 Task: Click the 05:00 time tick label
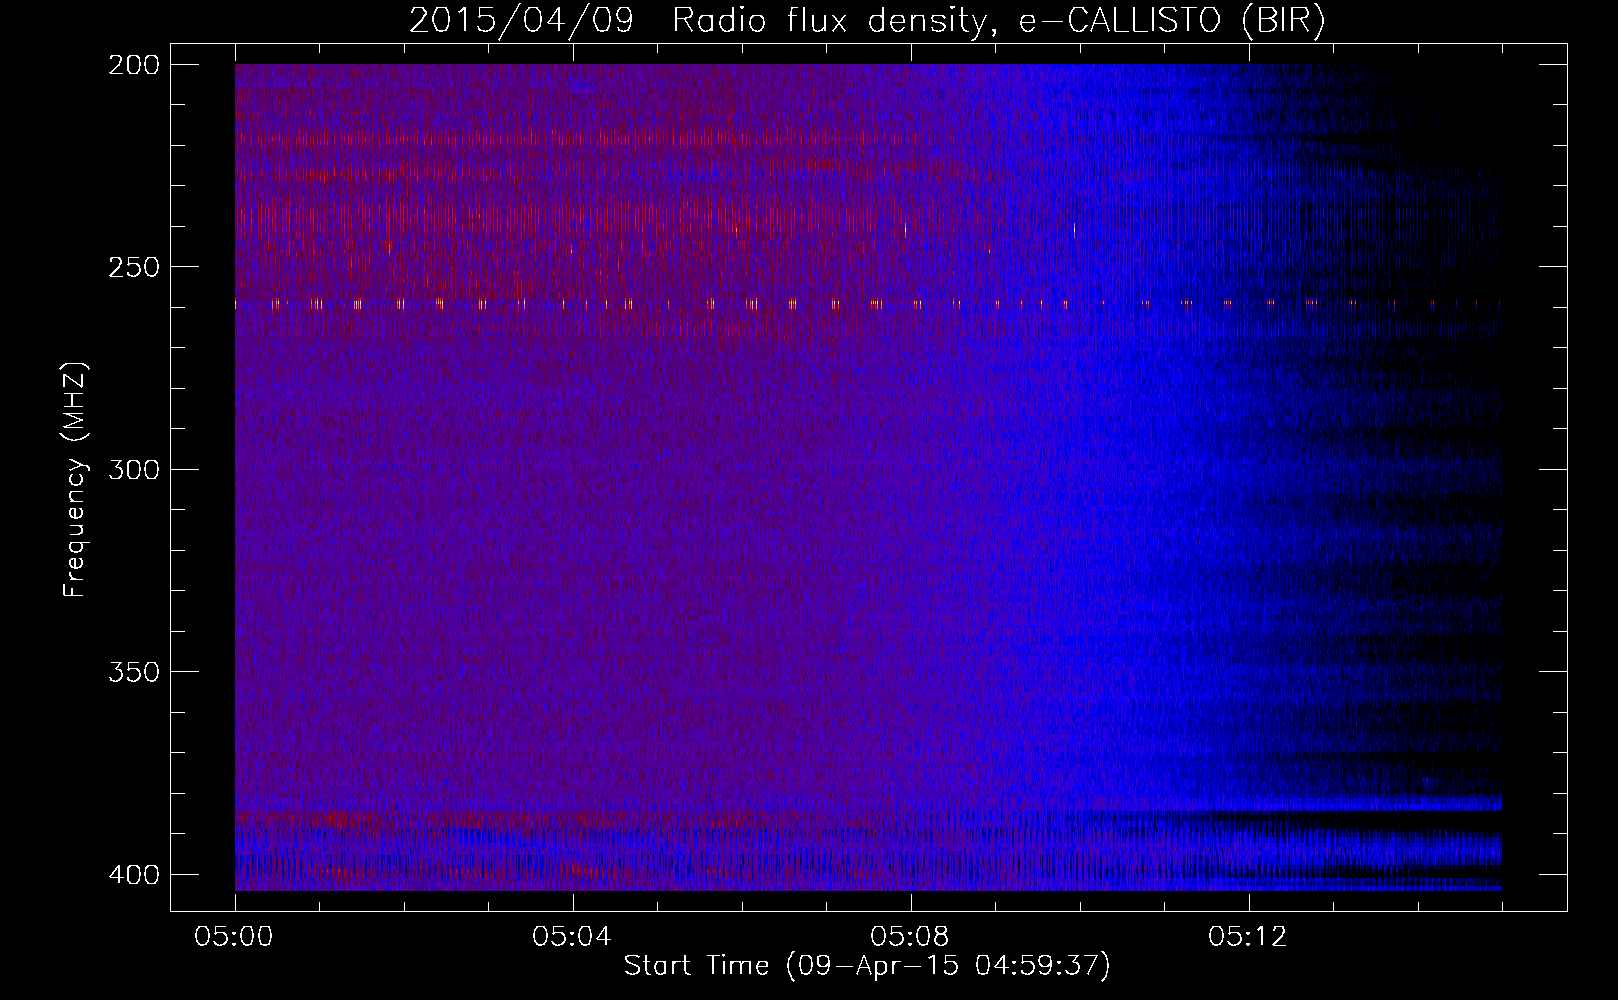point(234,936)
